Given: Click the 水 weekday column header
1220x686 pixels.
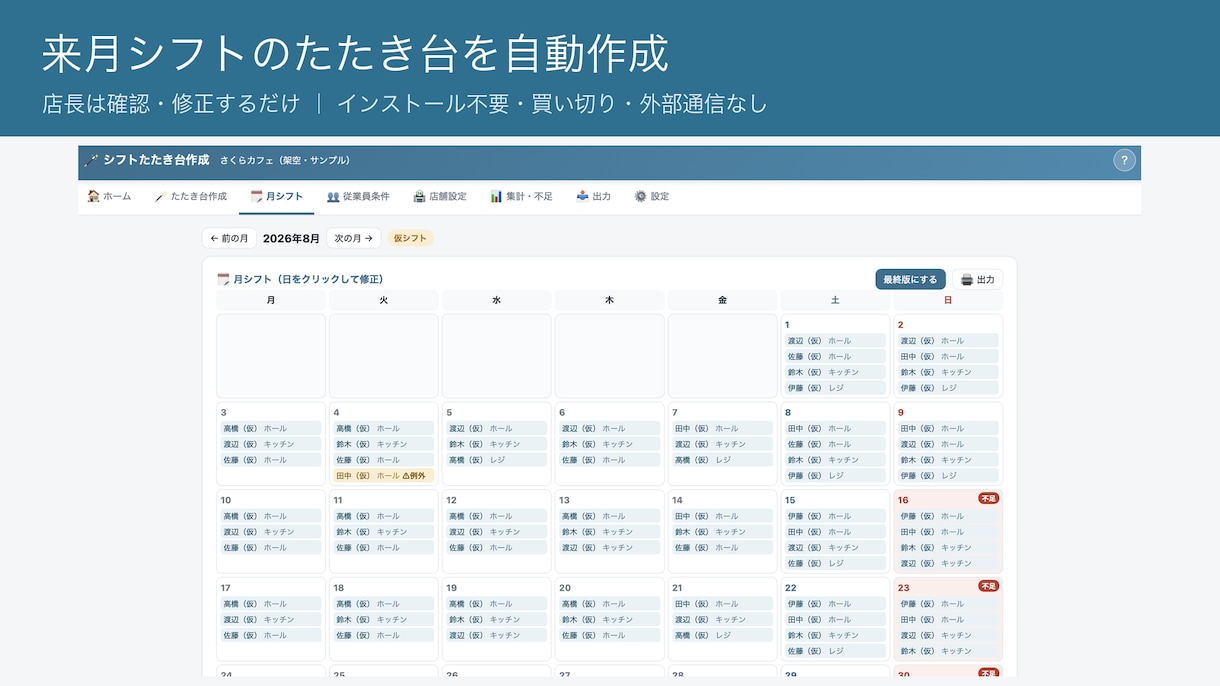Looking at the screenshot, I should click(497, 300).
